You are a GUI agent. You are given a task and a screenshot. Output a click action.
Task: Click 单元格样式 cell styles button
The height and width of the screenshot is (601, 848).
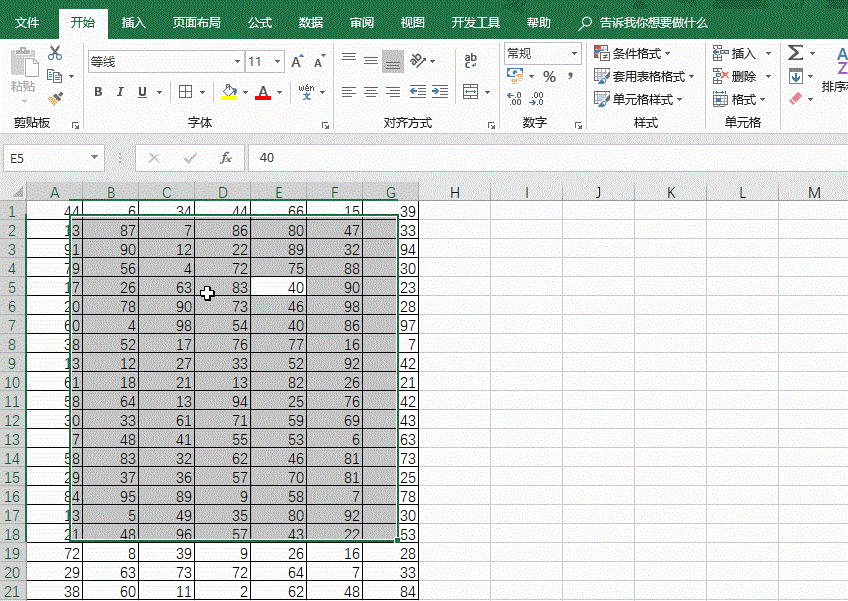click(x=638, y=99)
